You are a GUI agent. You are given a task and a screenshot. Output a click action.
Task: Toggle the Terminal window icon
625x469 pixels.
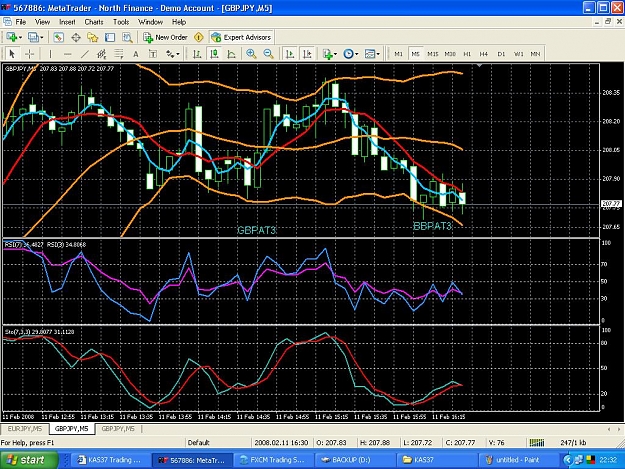pos(110,37)
